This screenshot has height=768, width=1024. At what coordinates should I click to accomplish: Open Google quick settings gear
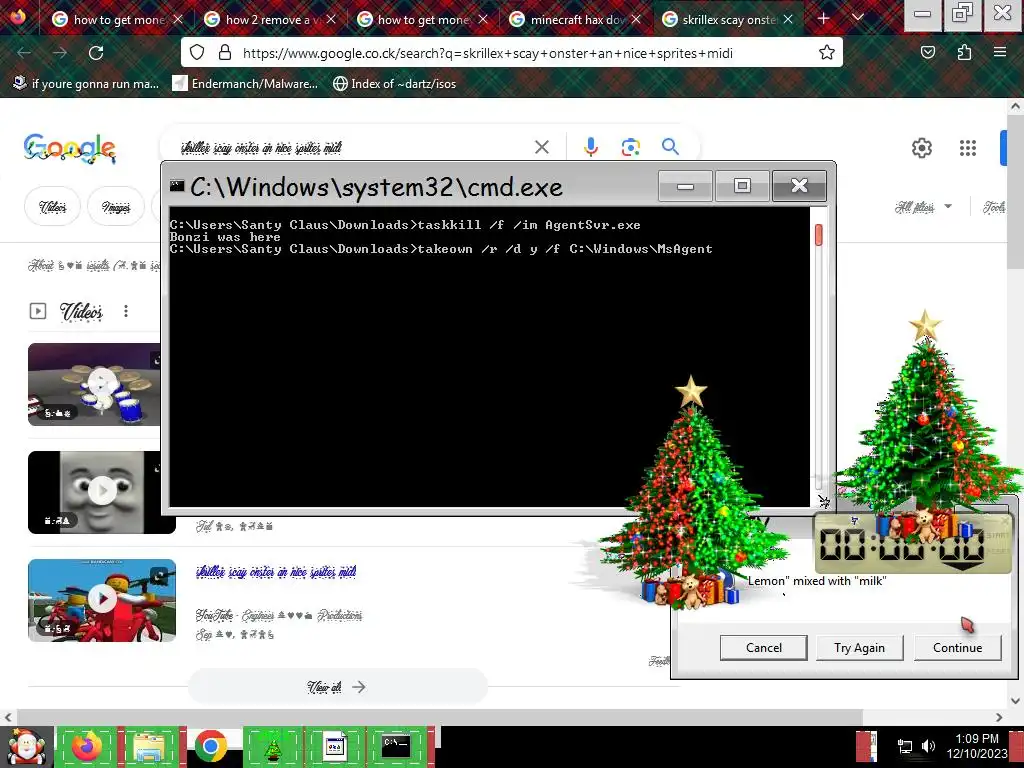click(921, 148)
